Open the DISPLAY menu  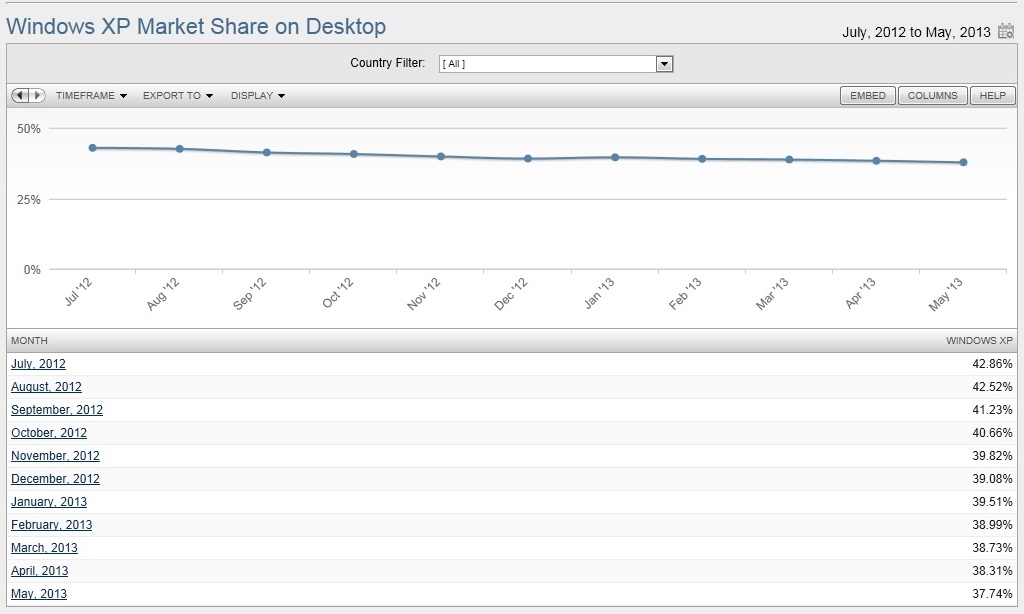[258, 96]
